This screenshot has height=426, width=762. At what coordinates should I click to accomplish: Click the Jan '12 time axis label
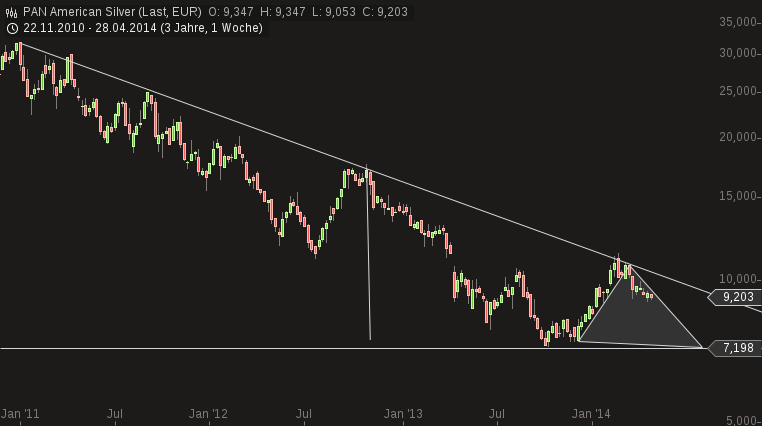[208, 414]
